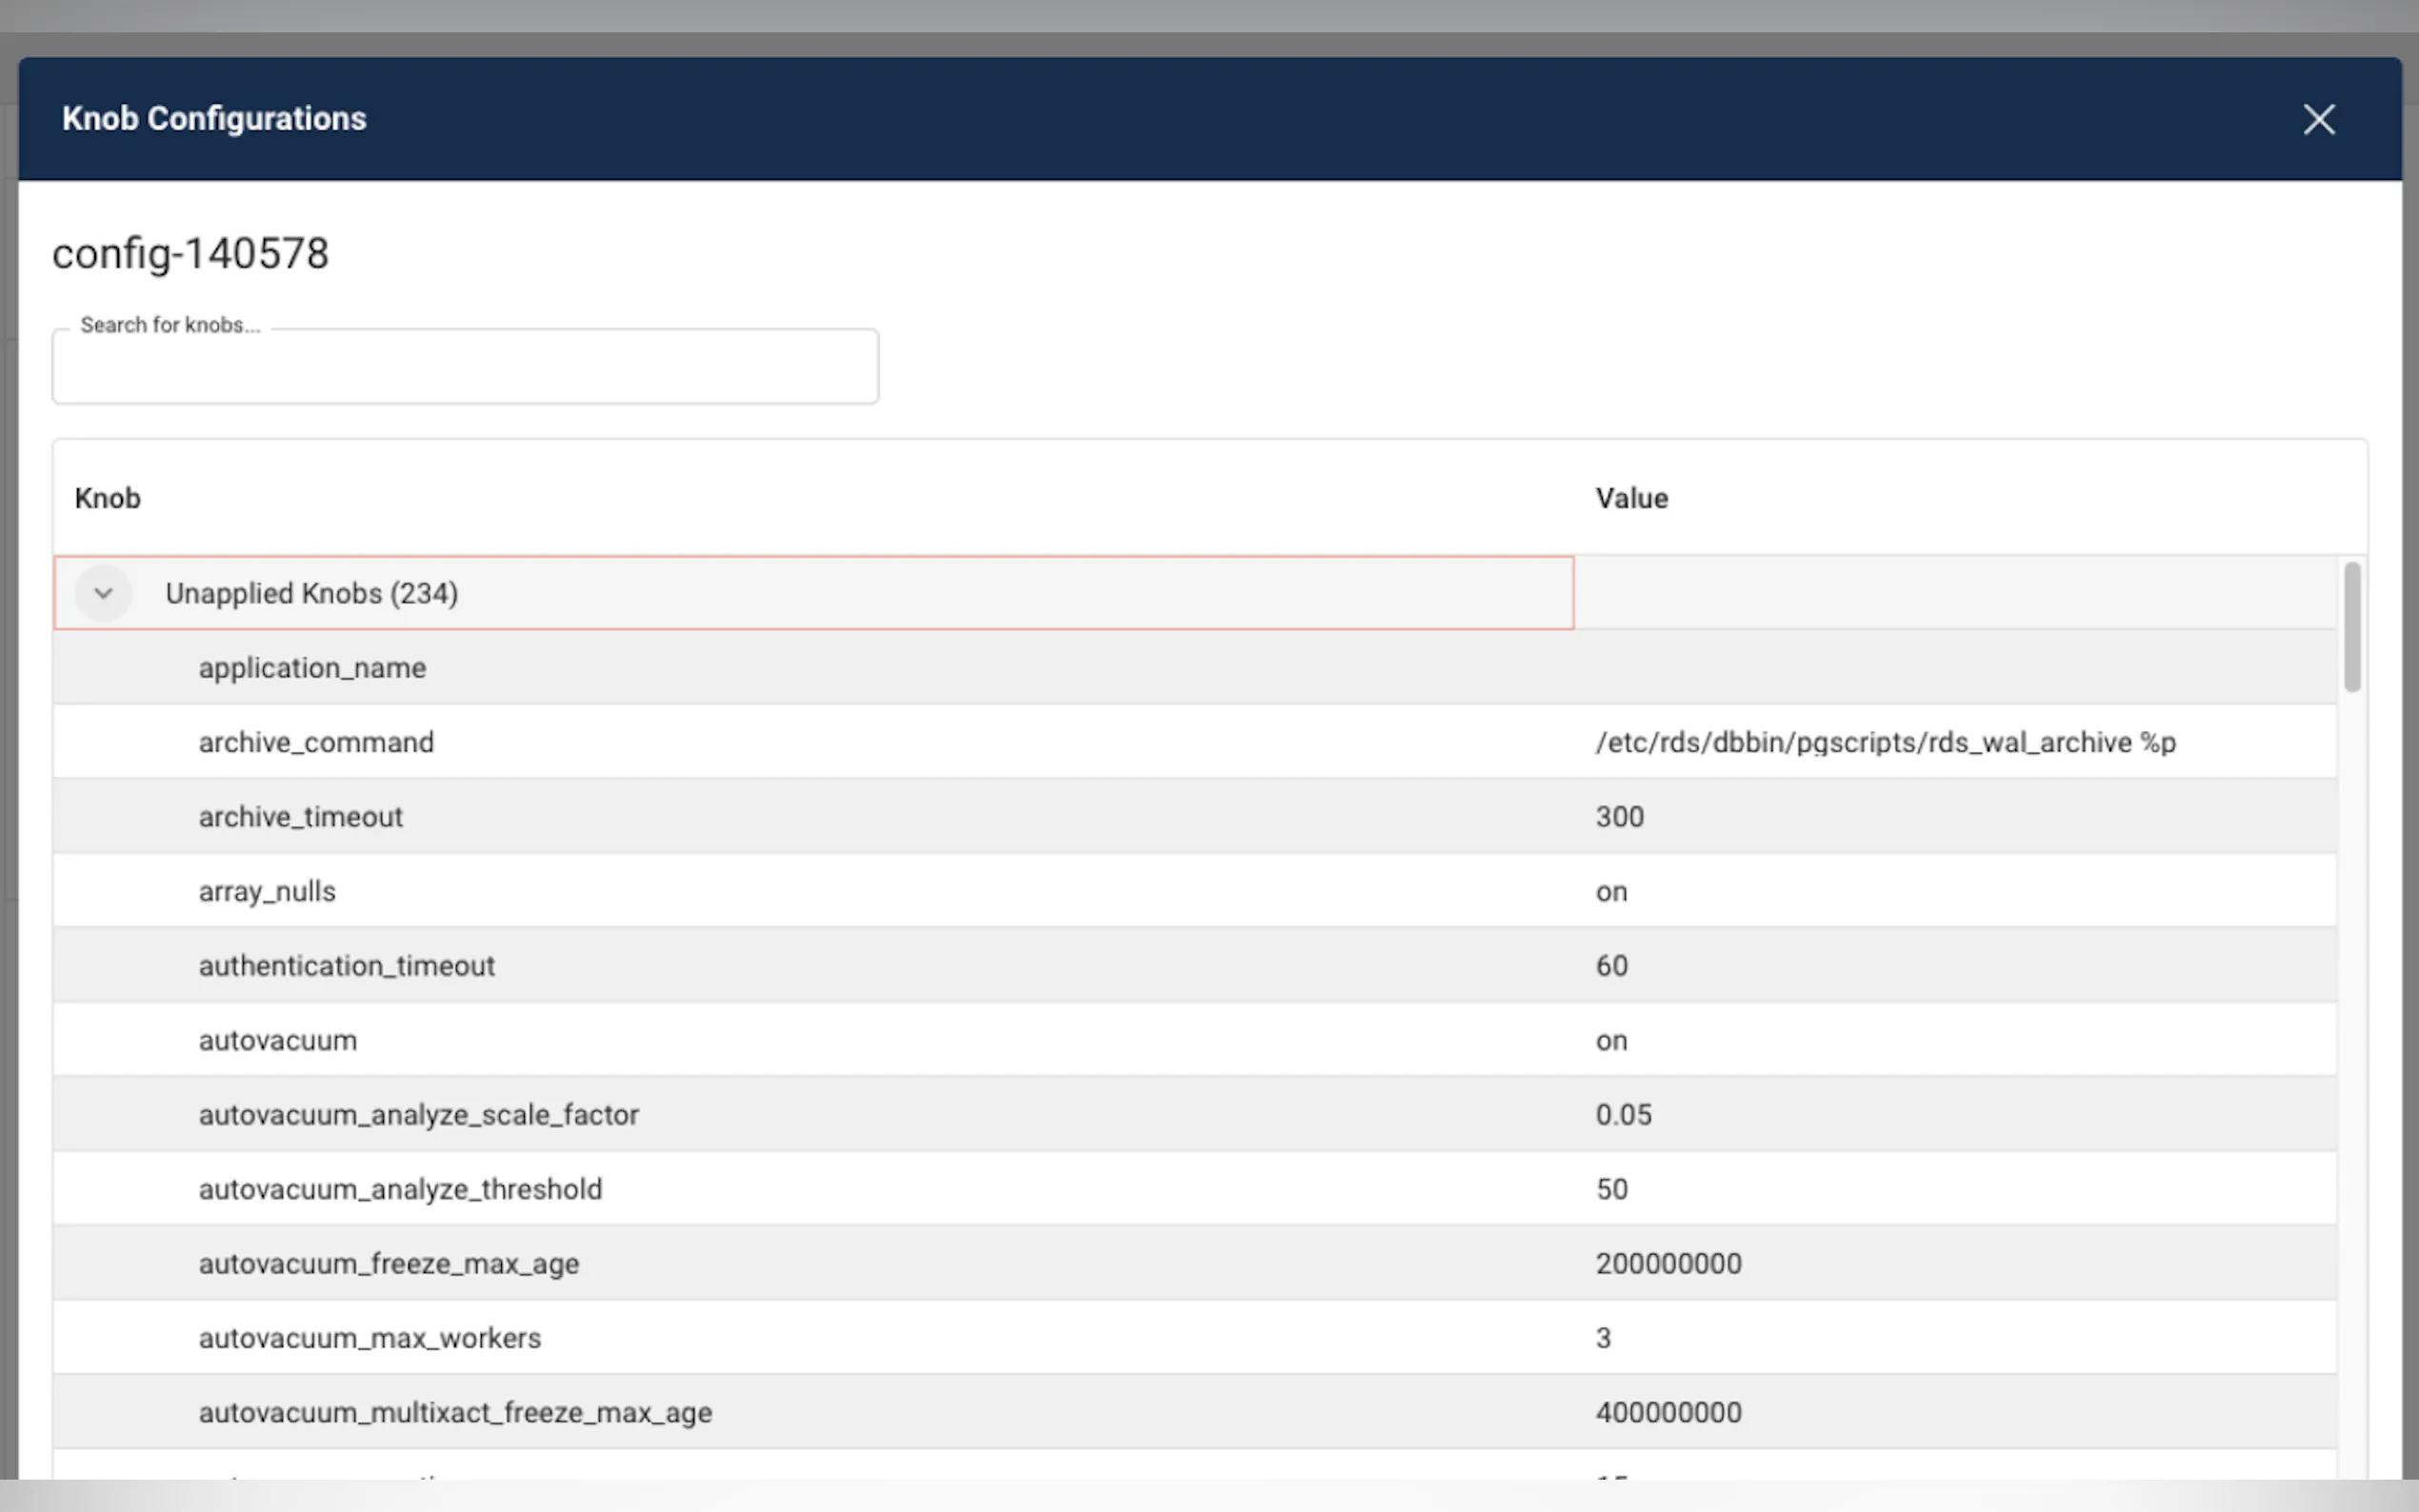Click the Value column header

tap(1631, 498)
